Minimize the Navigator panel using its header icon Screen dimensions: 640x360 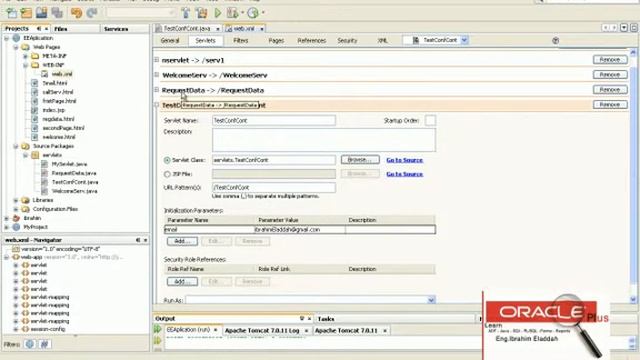[138, 240]
